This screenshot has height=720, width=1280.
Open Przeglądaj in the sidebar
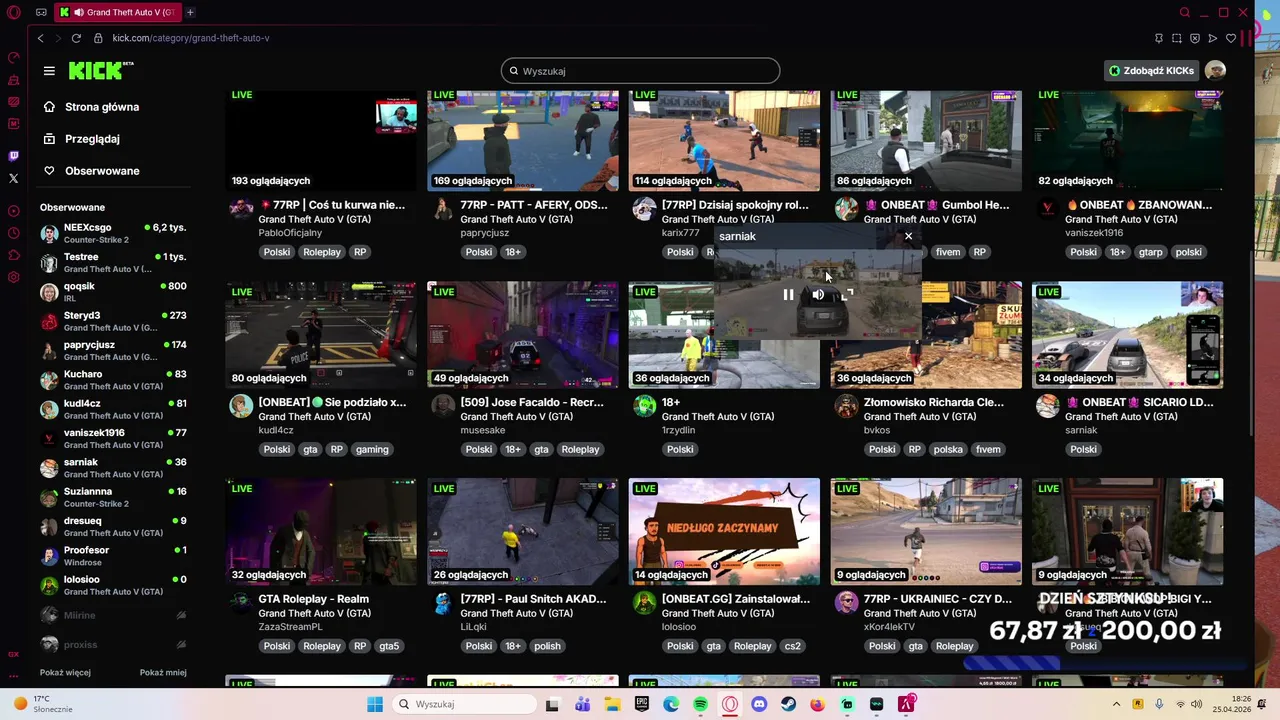pos(92,139)
